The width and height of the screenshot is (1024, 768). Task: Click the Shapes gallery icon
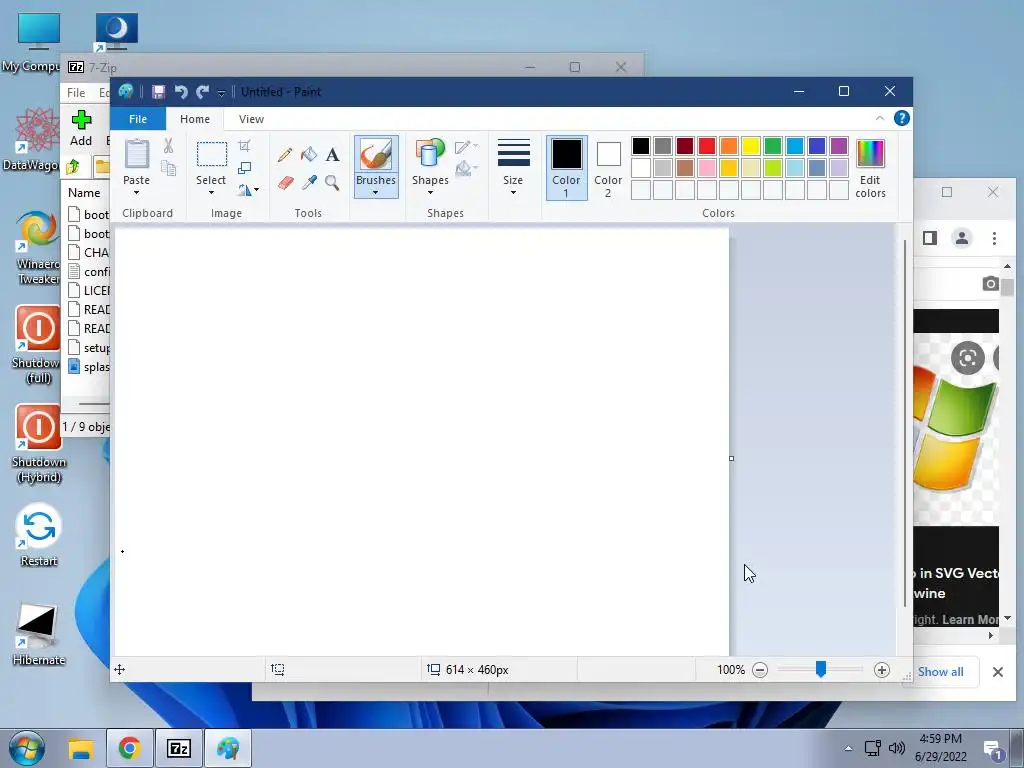click(x=430, y=154)
